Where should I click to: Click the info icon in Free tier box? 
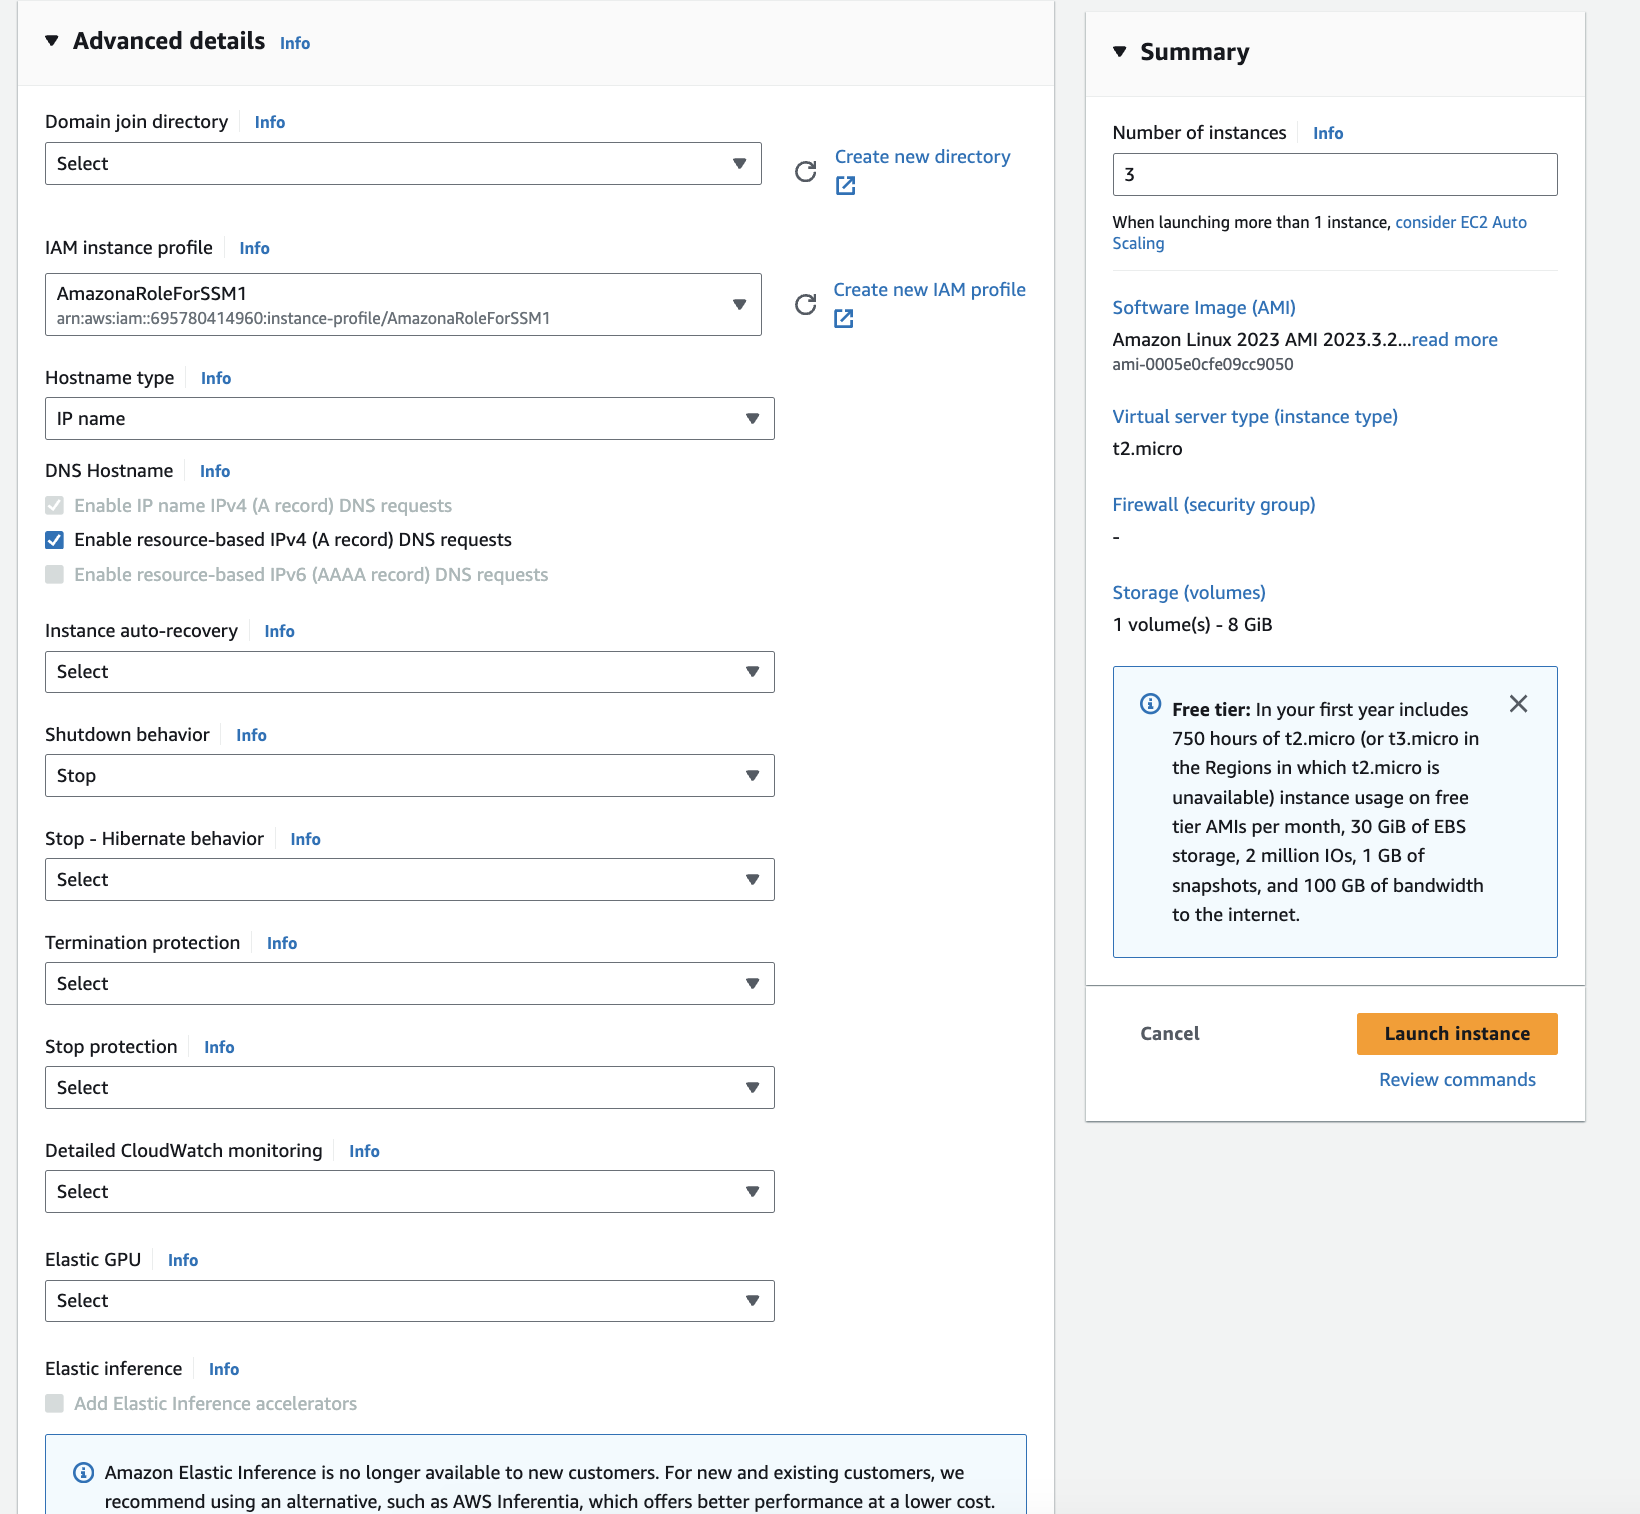point(1151,704)
